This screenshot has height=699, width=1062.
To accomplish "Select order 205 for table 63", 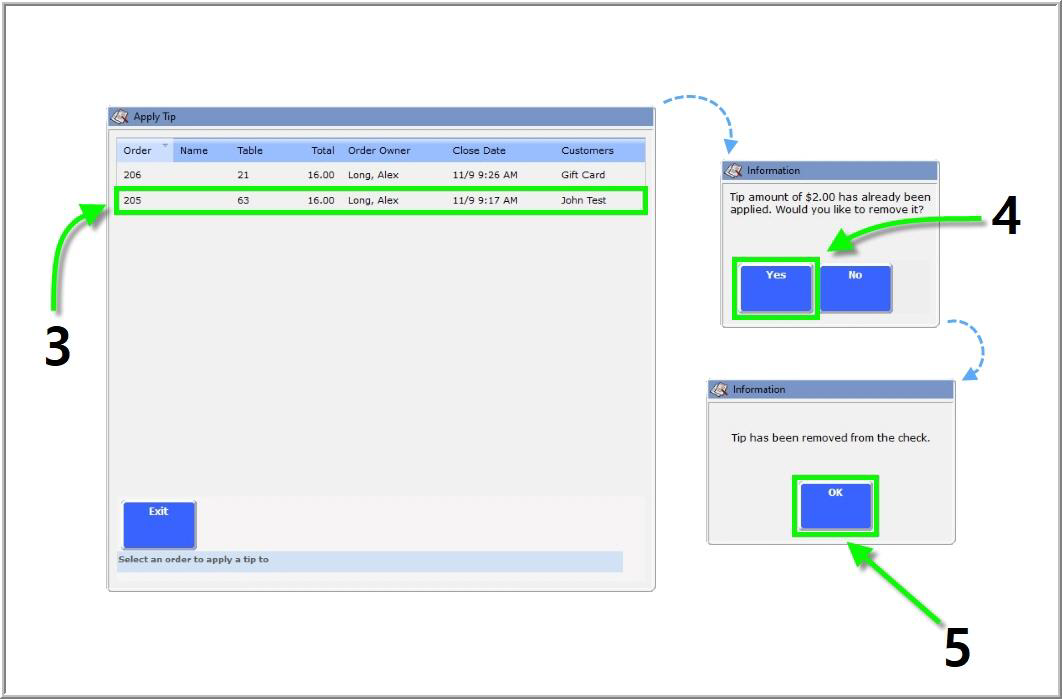I will [x=133, y=201].
